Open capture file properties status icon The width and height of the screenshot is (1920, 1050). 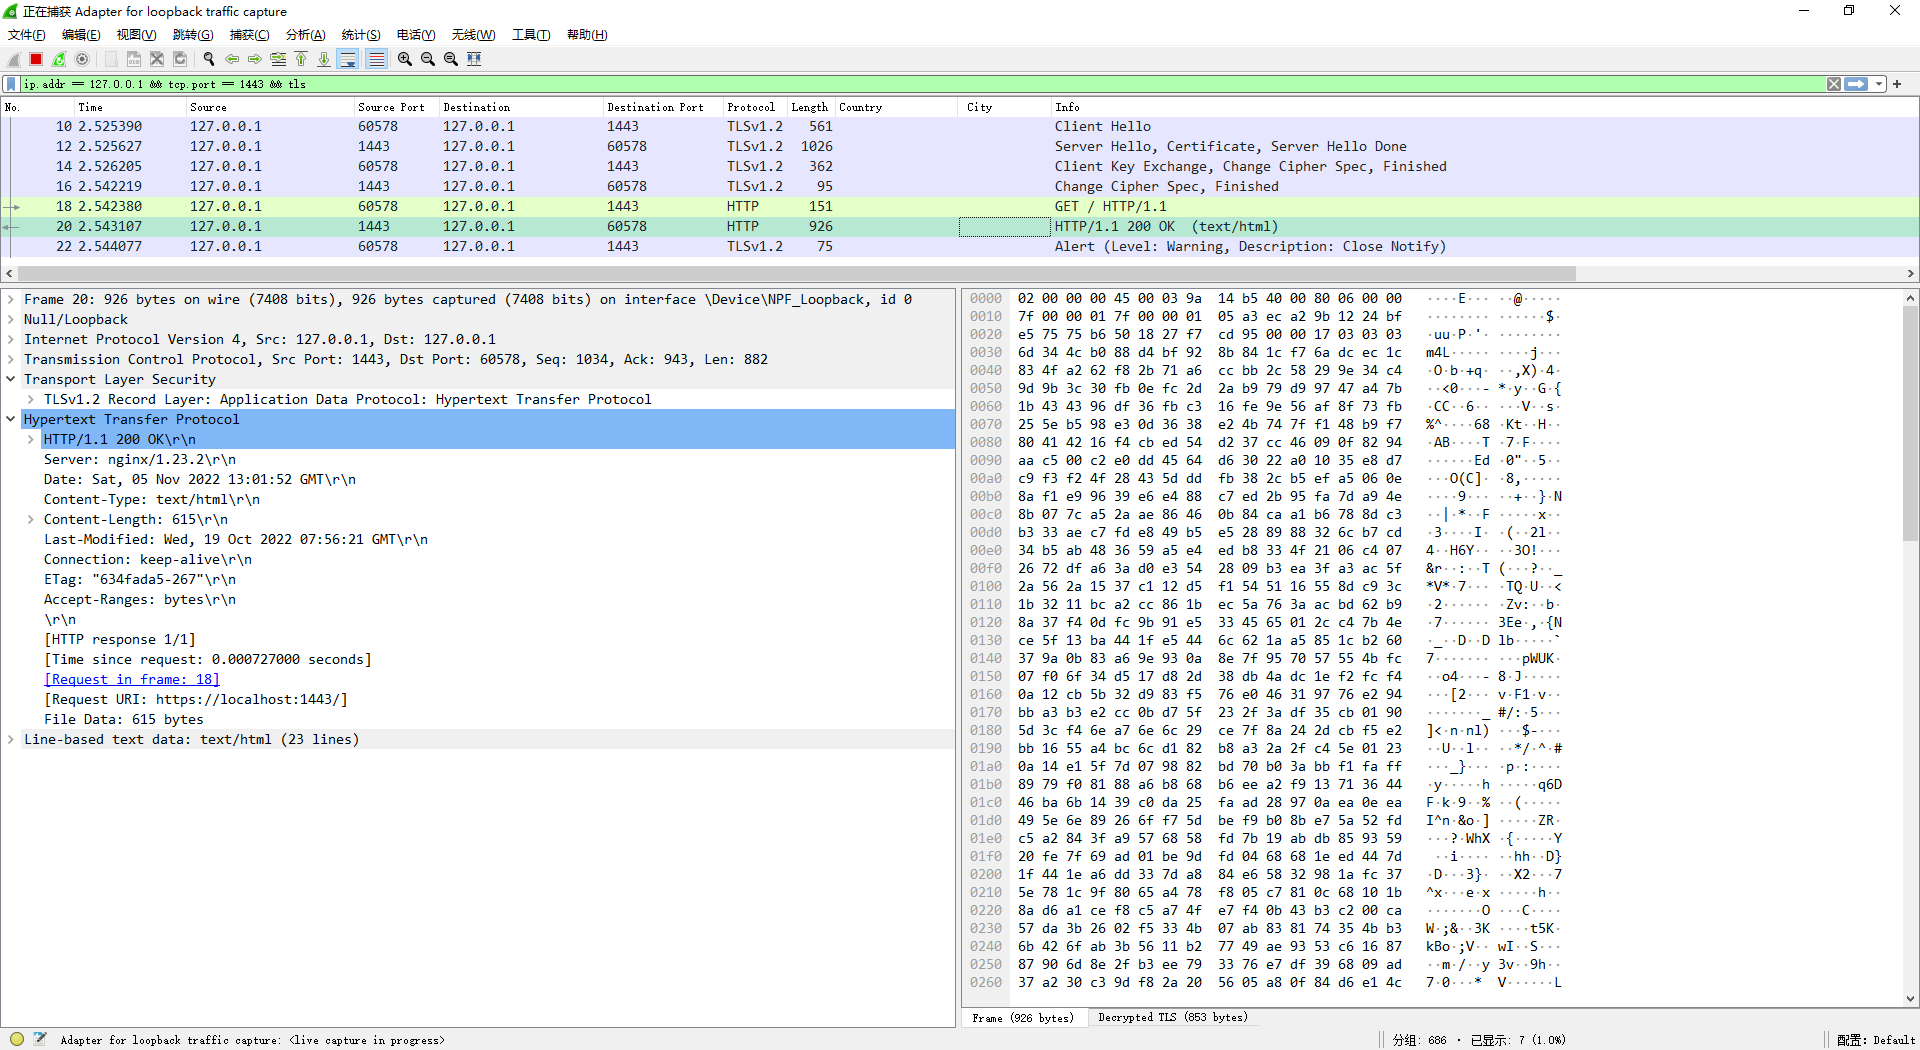[40, 1039]
